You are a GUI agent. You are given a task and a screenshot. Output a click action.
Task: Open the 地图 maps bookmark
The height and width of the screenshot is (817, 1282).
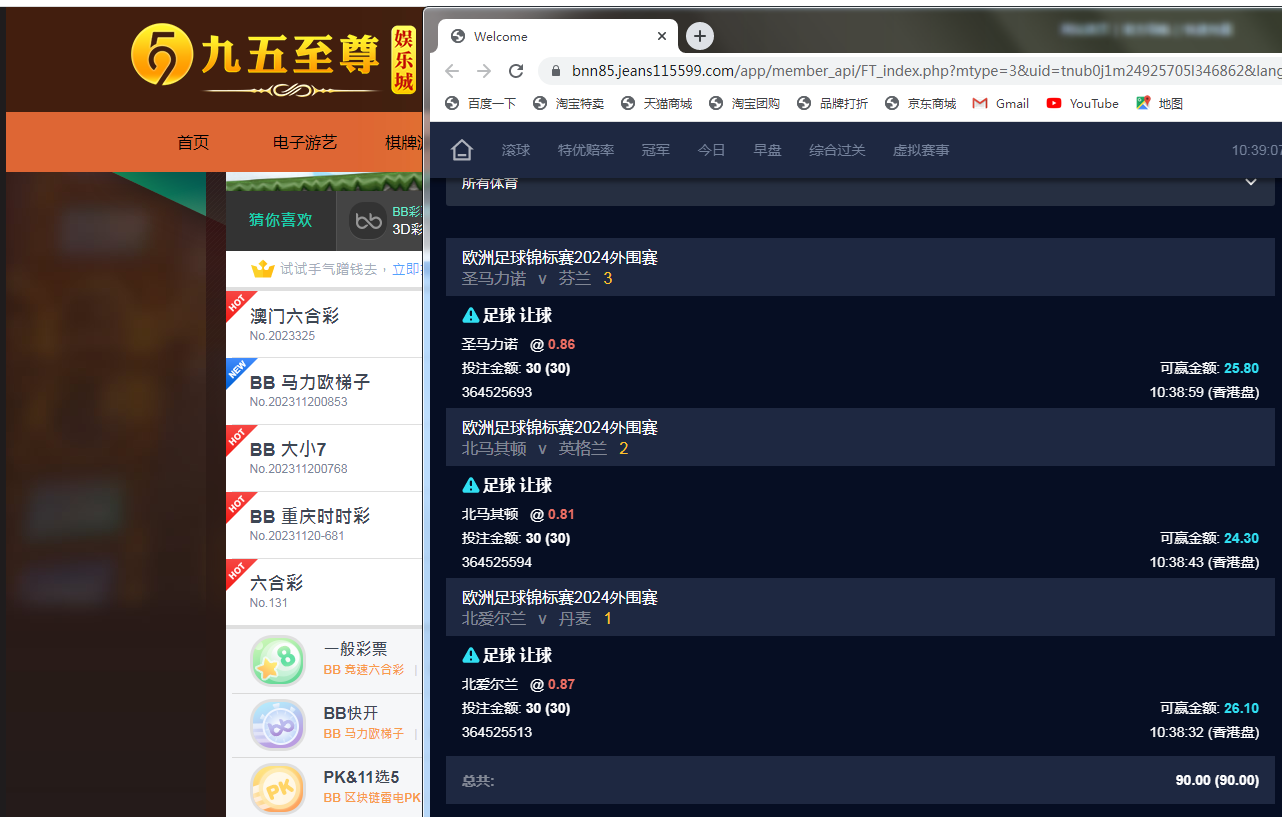(x=1159, y=103)
